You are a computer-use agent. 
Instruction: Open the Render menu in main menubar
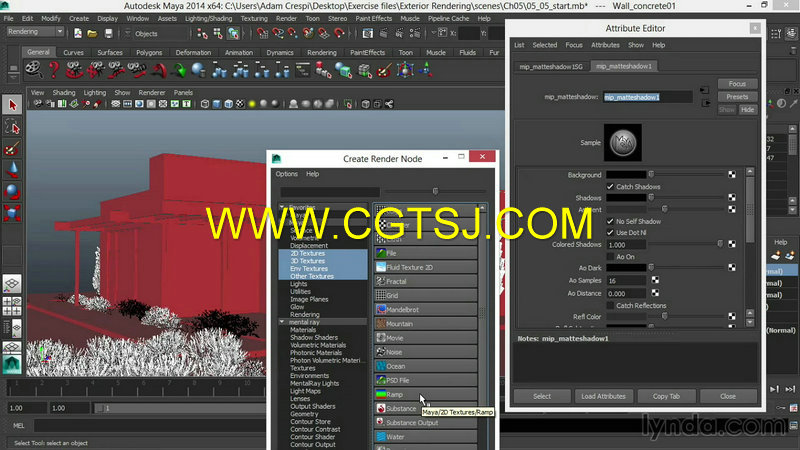(x=286, y=18)
